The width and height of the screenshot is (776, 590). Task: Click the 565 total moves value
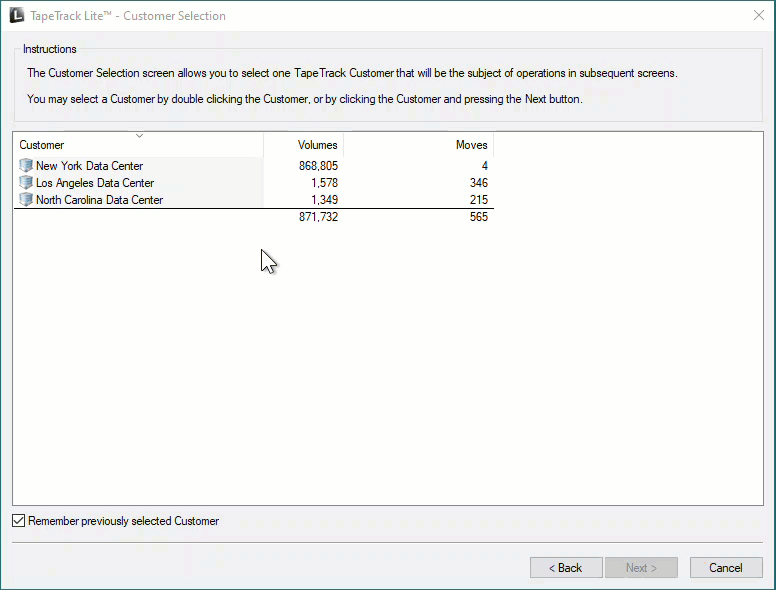pyautogui.click(x=479, y=217)
